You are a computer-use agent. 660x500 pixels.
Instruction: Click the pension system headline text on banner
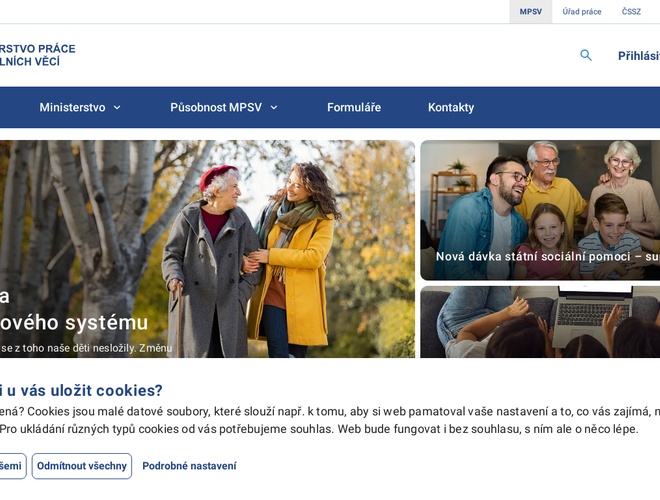[x=74, y=310]
